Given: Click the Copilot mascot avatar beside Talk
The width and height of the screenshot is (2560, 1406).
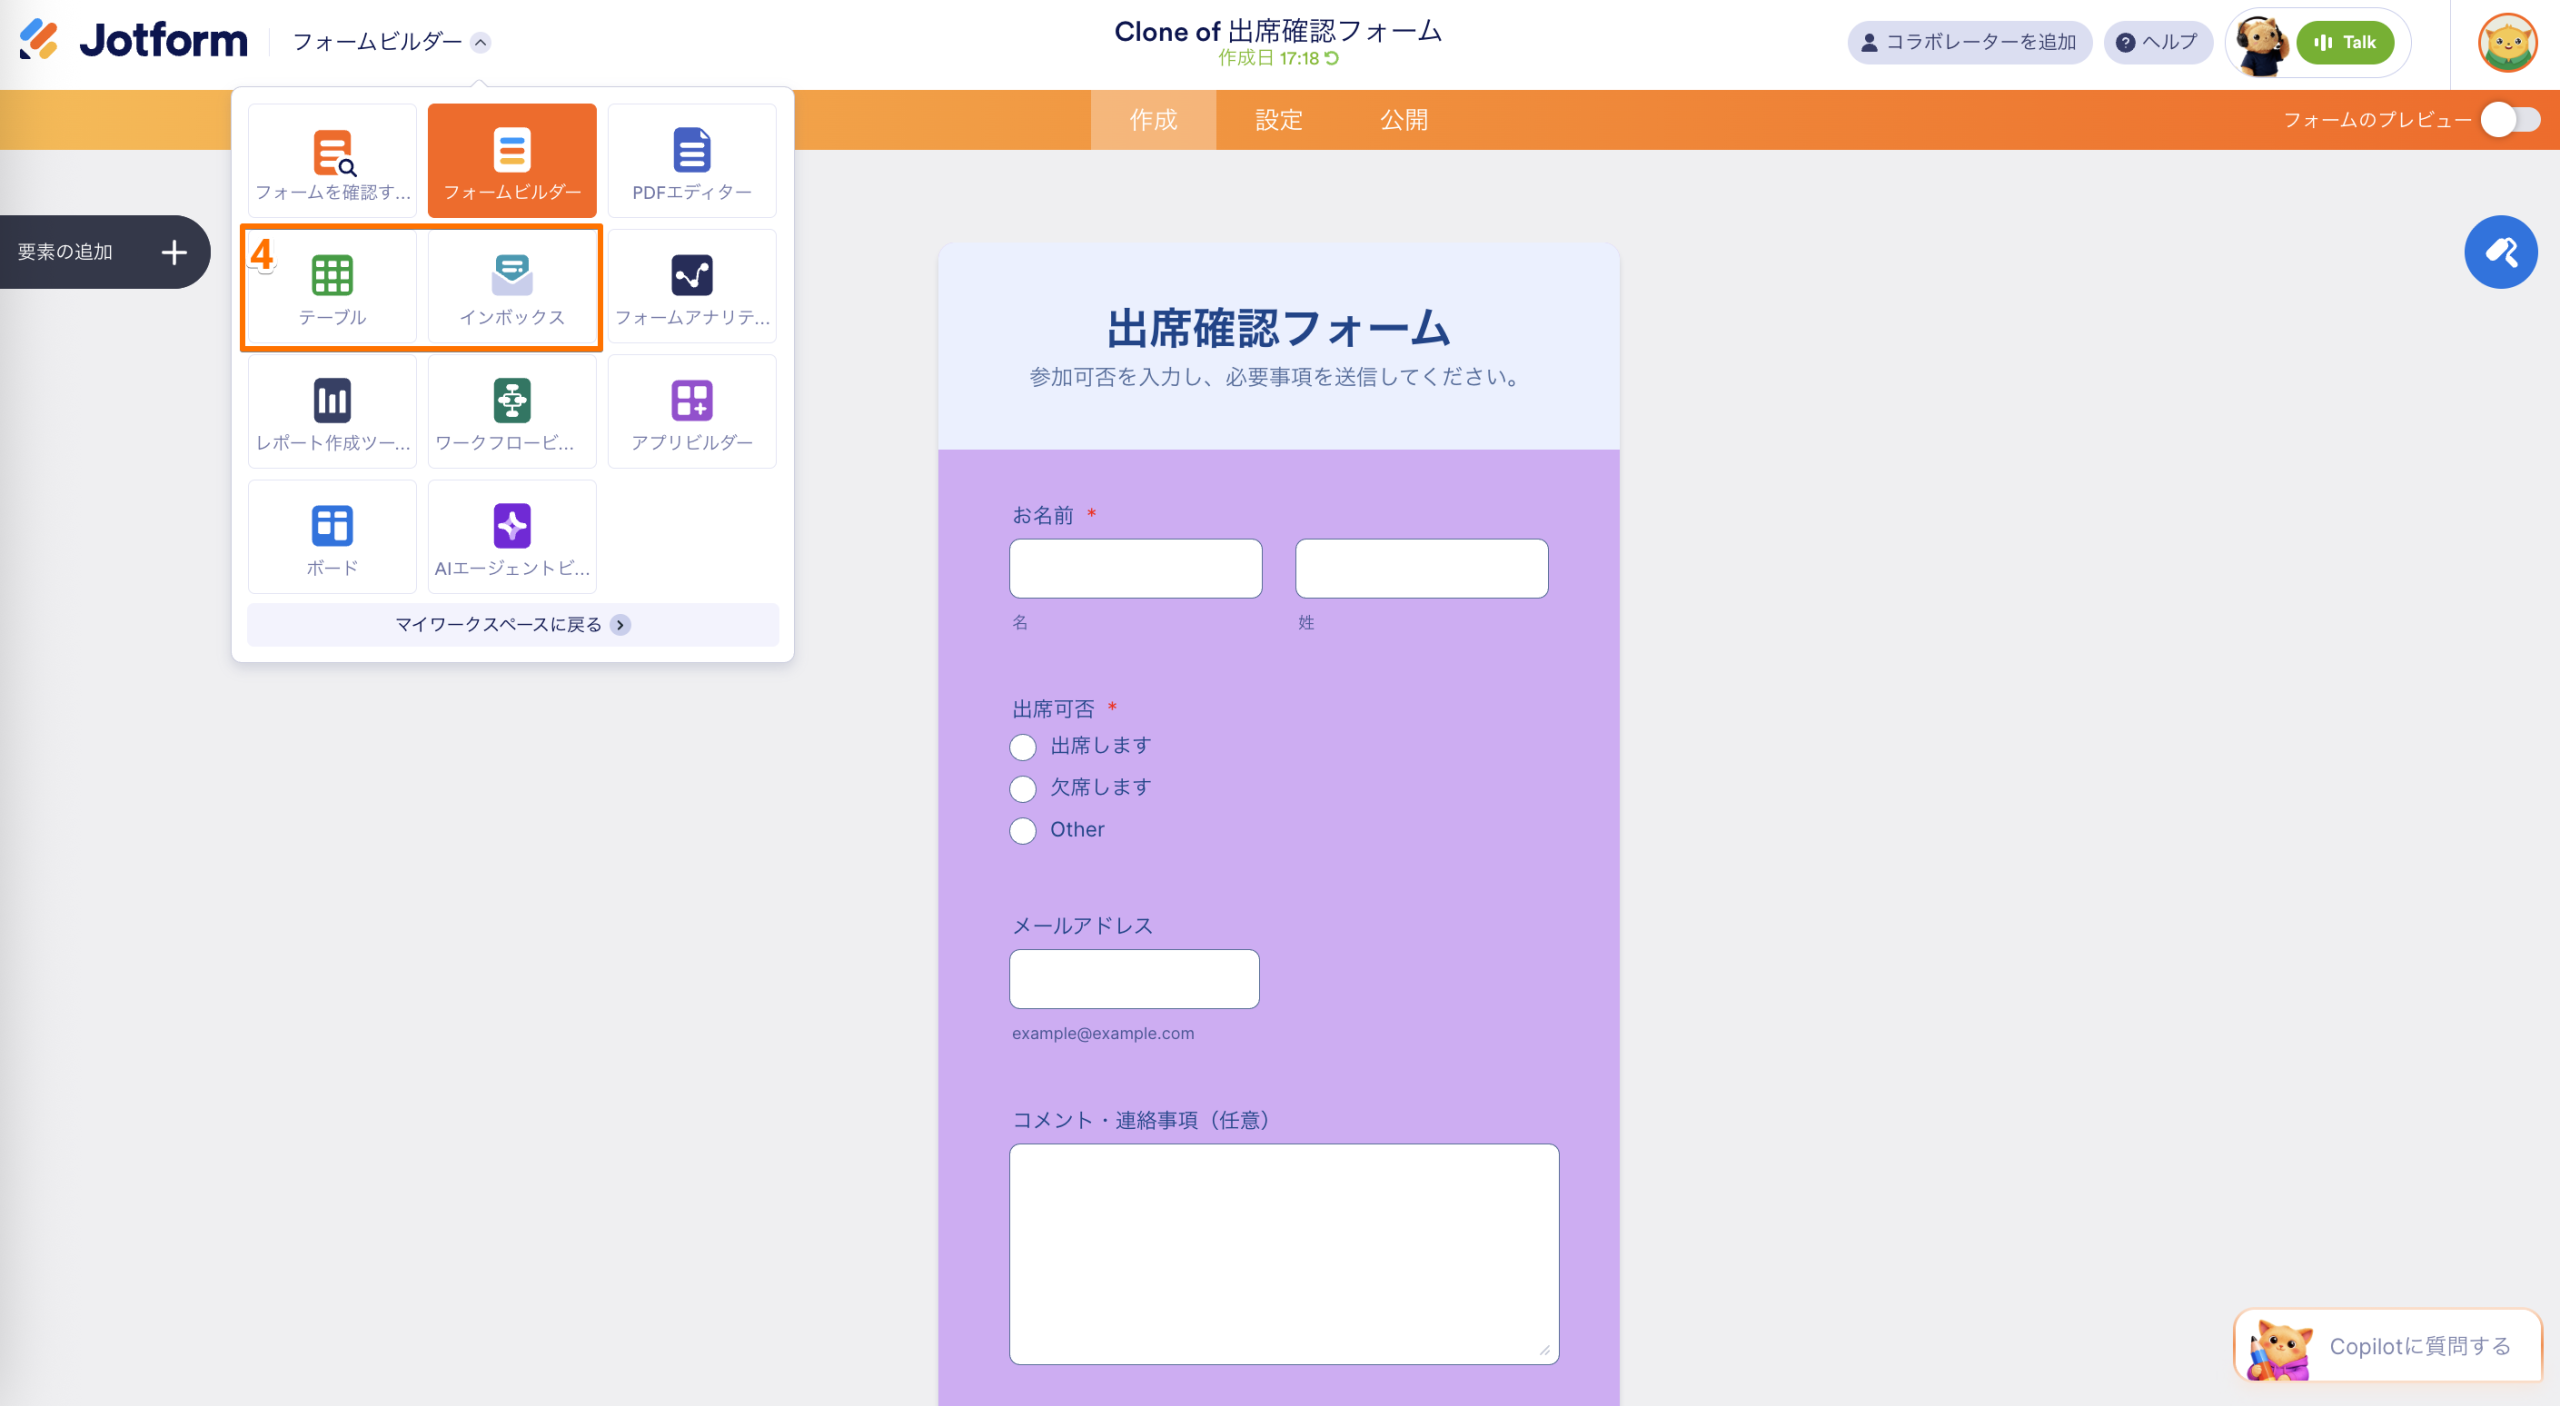Looking at the screenshot, I should 2262,43.
